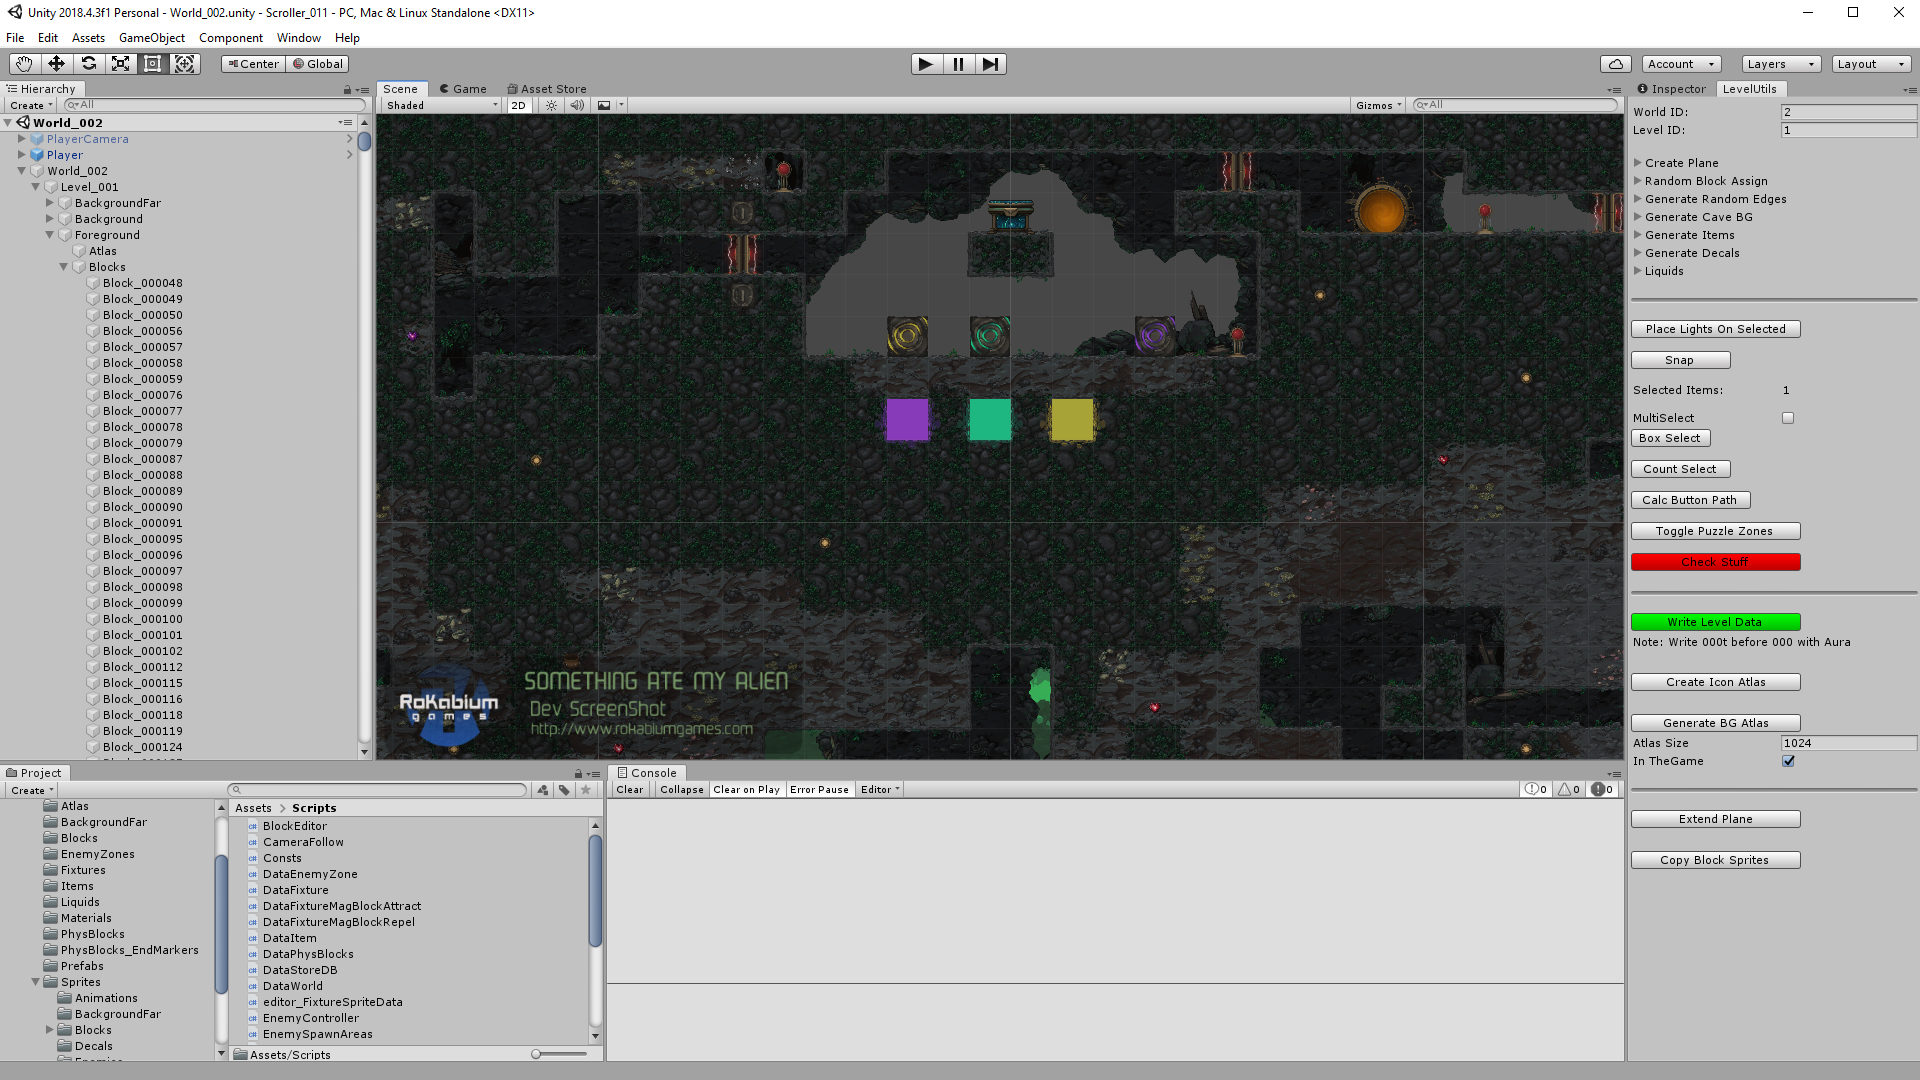The width and height of the screenshot is (1920, 1080).
Task: Click the favorite star icon in Project panel
Action: pyautogui.click(x=586, y=790)
